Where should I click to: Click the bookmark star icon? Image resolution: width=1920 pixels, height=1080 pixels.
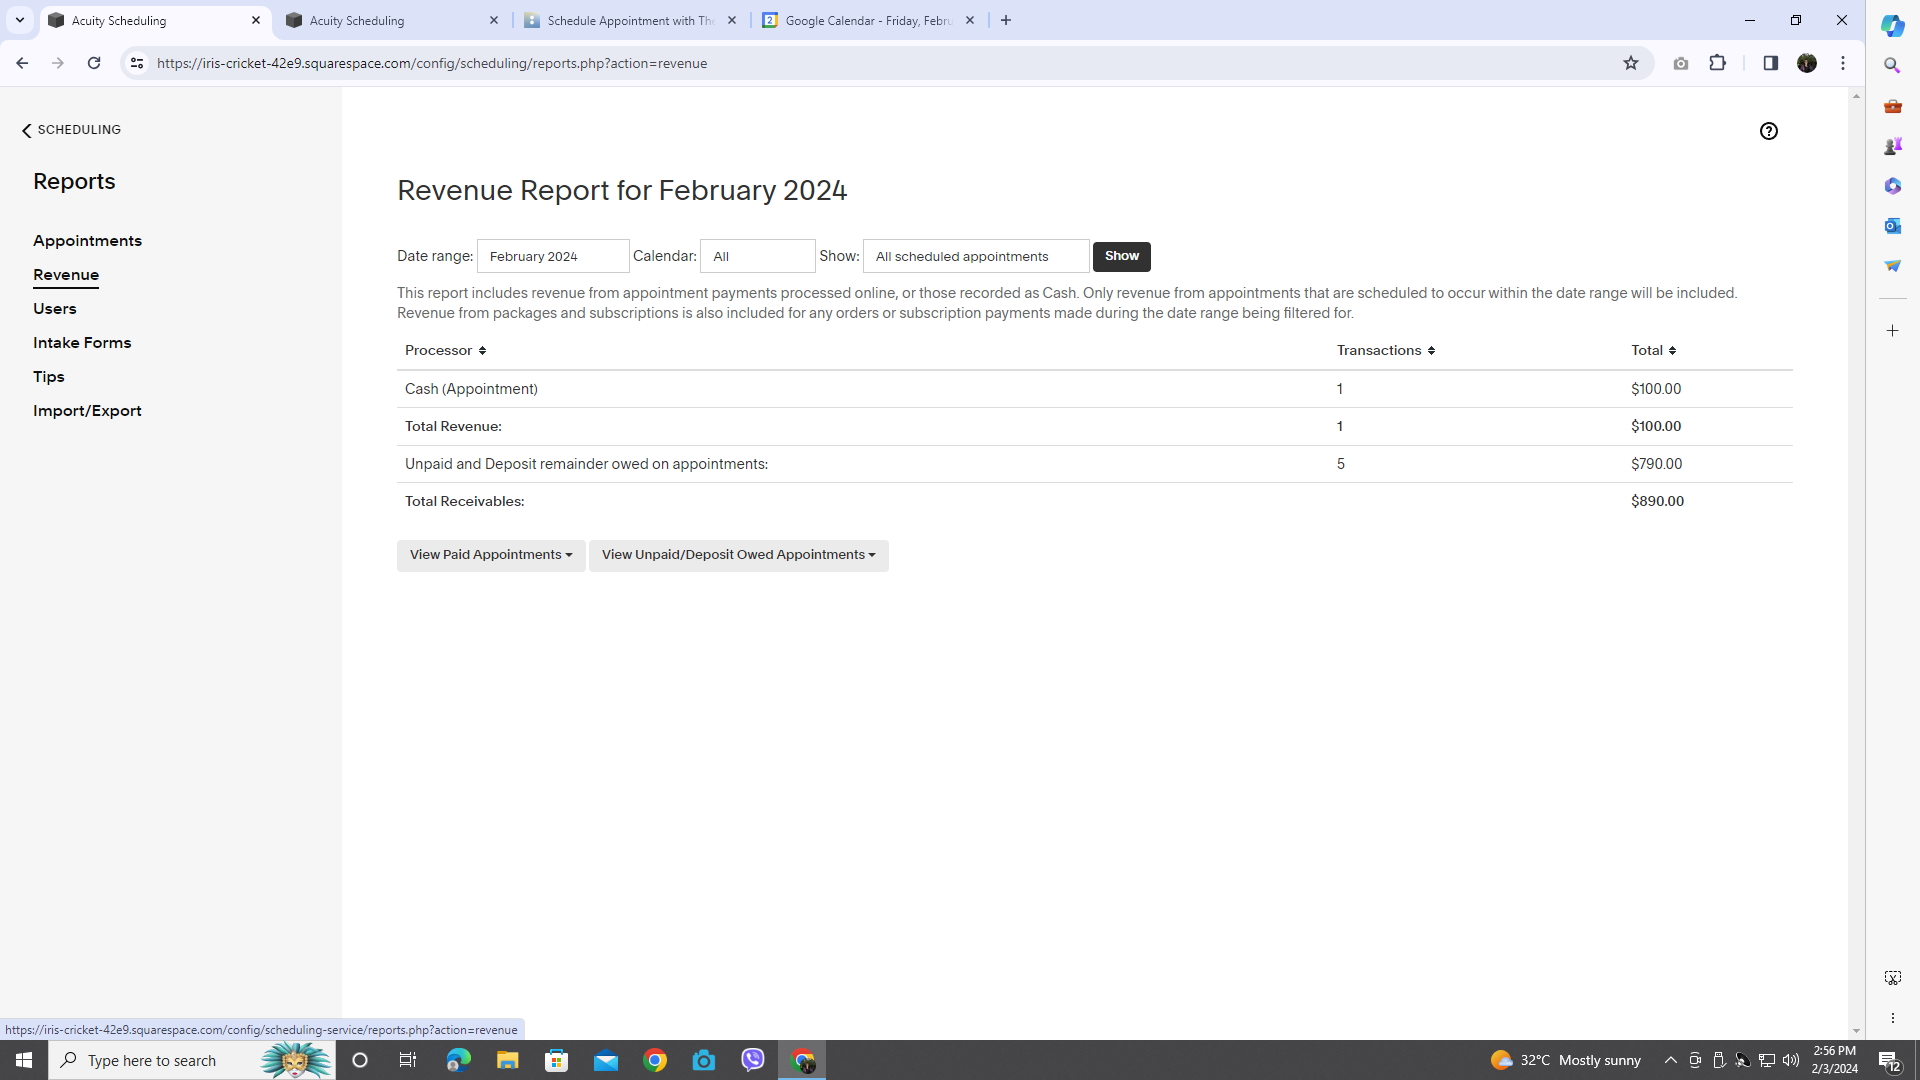[x=1631, y=63]
